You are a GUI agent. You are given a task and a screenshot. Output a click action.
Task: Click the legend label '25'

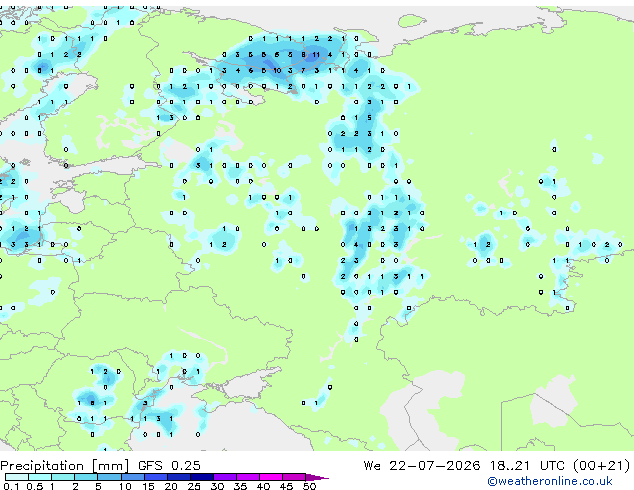coord(194,486)
